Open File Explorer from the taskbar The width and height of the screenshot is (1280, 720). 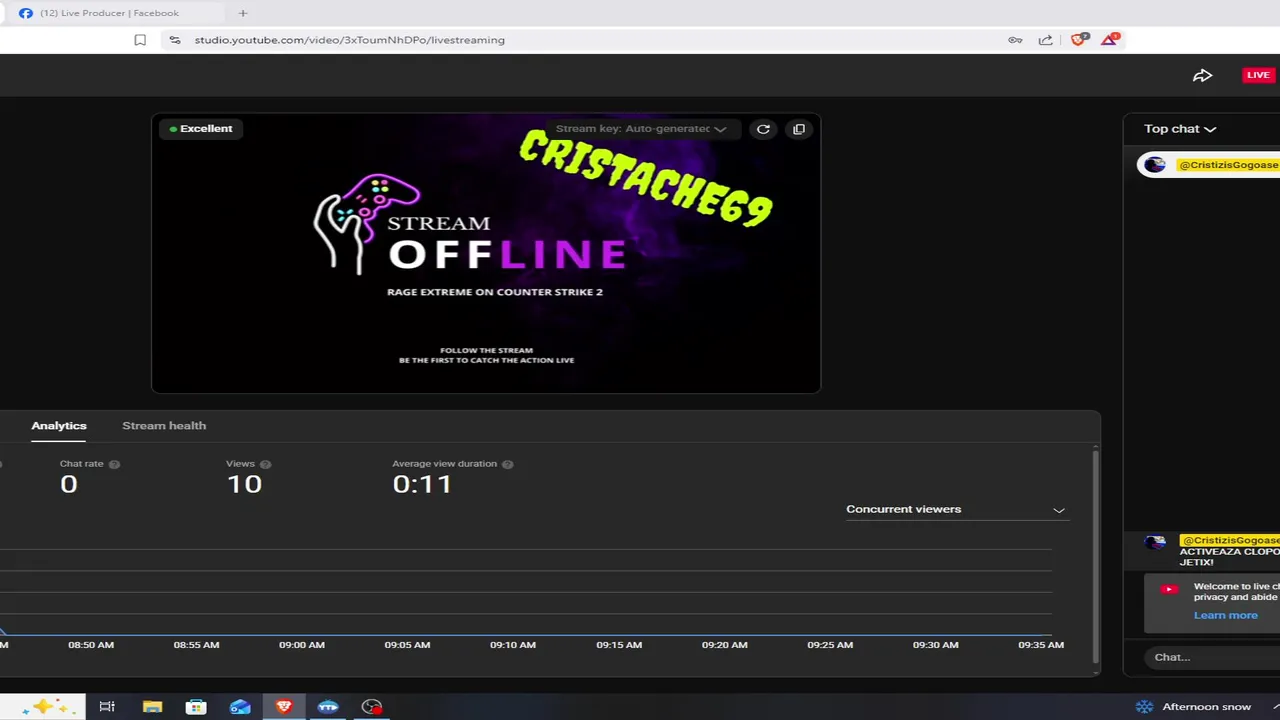(x=152, y=707)
